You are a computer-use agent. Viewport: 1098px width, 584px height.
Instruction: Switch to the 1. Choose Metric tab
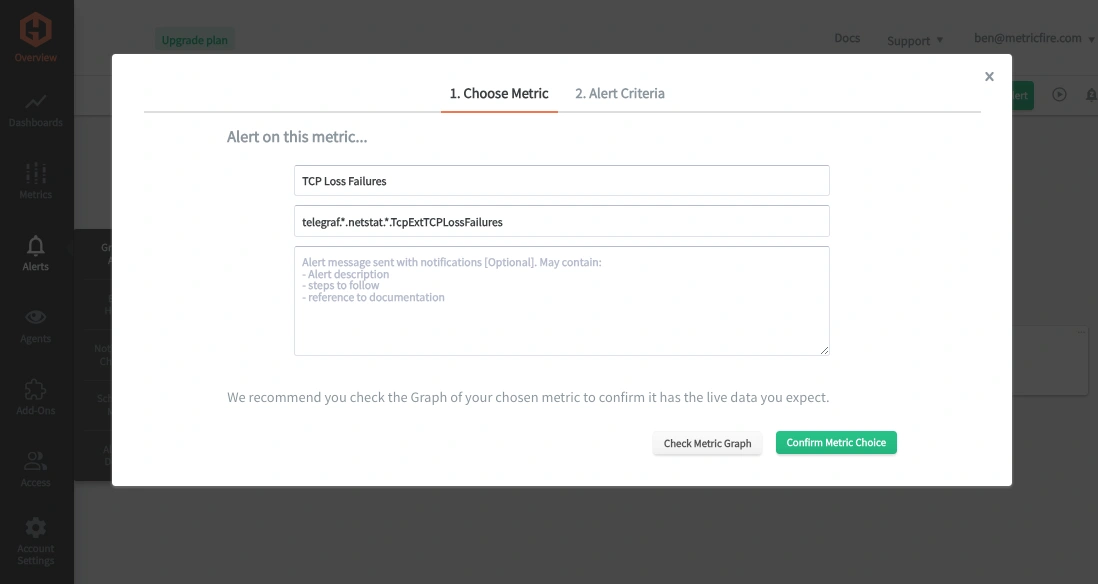(499, 94)
